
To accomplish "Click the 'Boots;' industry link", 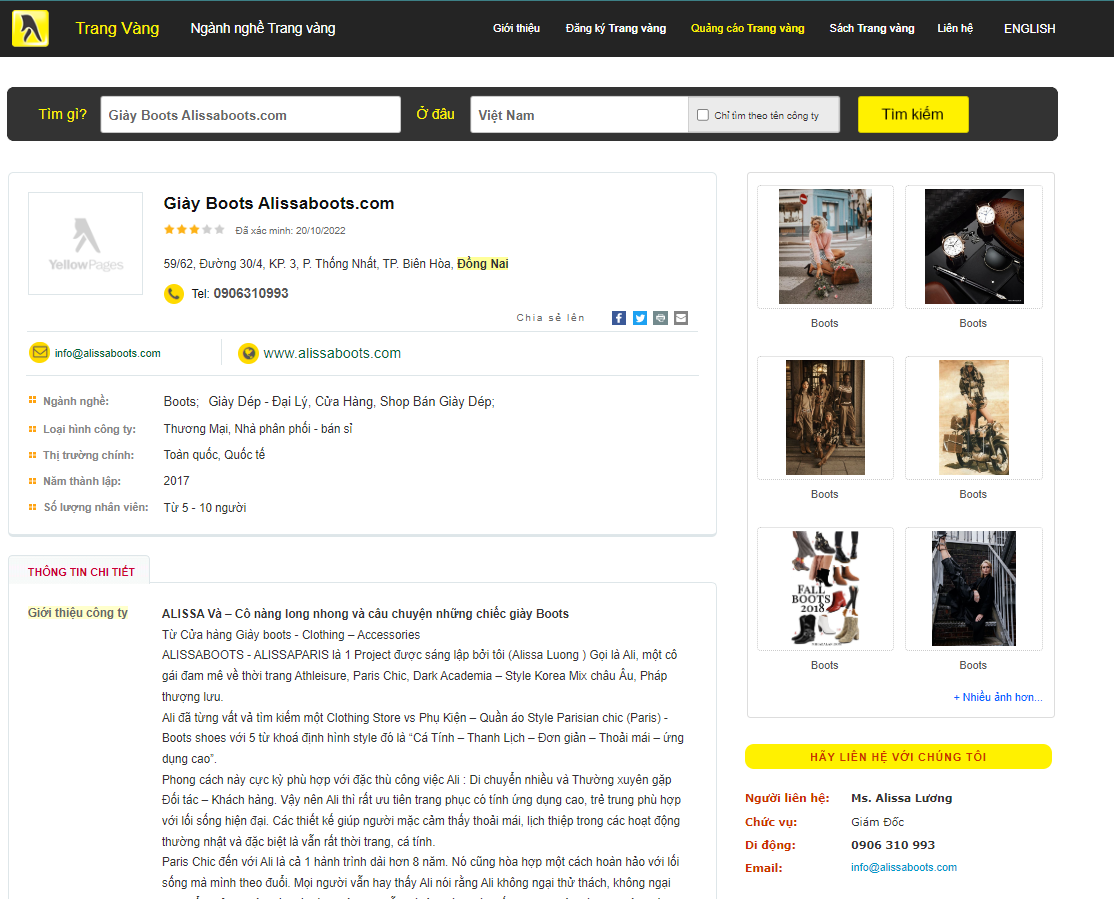I will [x=181, y=402].
